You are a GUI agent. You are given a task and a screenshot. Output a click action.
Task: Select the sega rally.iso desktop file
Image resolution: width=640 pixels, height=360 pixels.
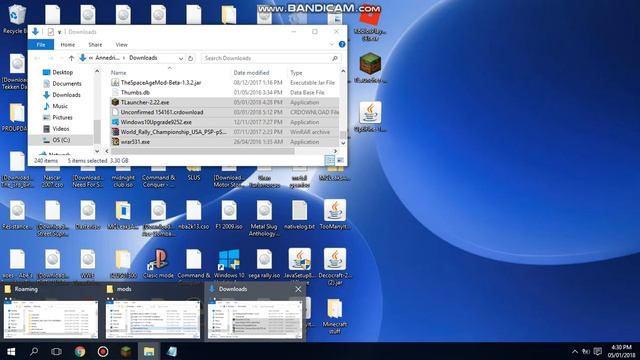coord(264,264)
